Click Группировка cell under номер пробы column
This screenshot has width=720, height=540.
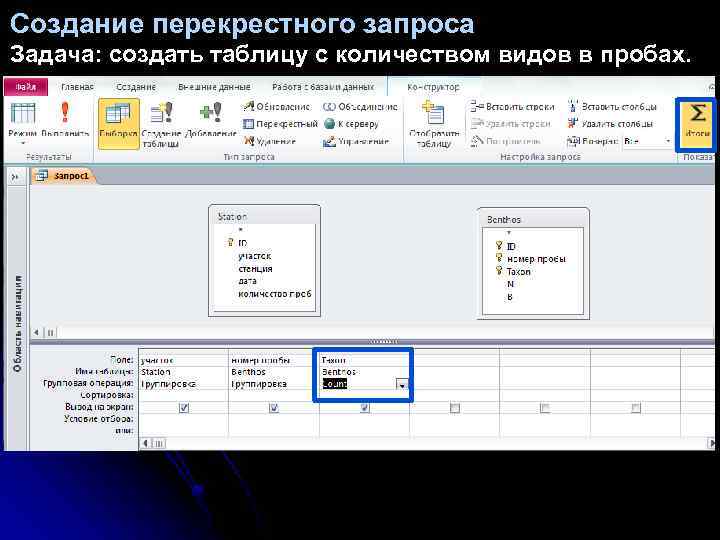274,384
